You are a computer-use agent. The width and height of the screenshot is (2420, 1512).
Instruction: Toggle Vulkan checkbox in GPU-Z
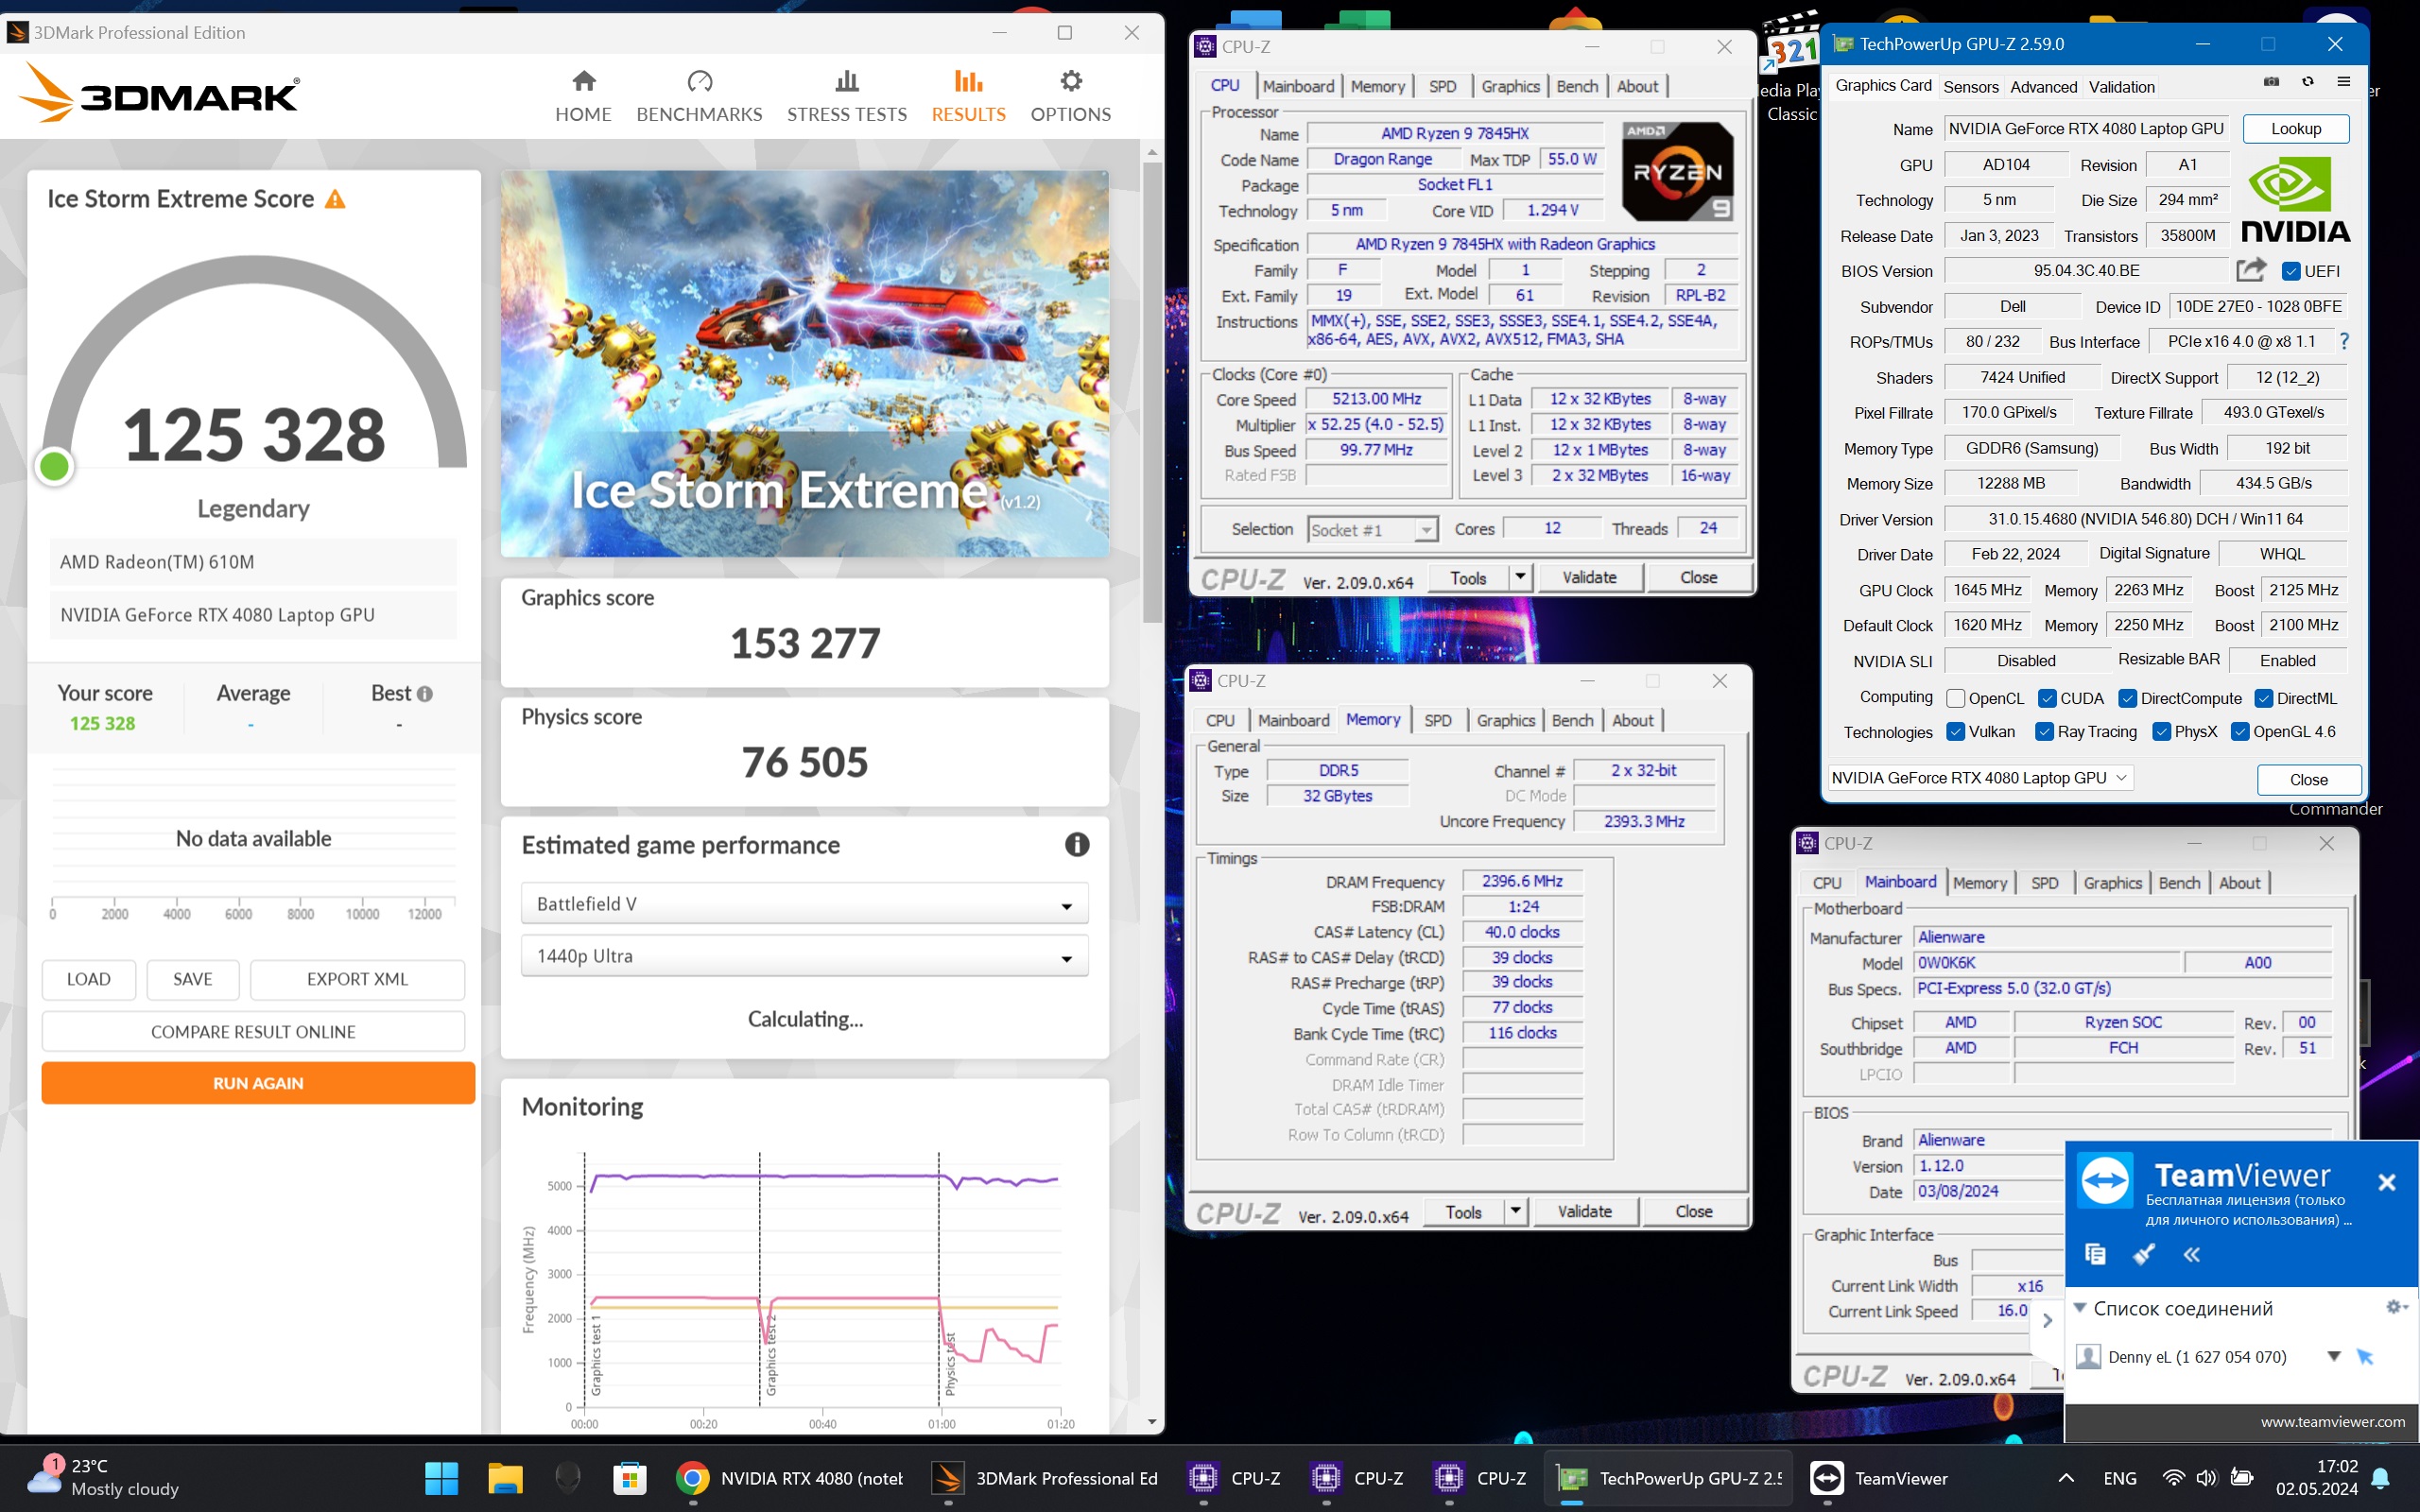(1956, 731)
